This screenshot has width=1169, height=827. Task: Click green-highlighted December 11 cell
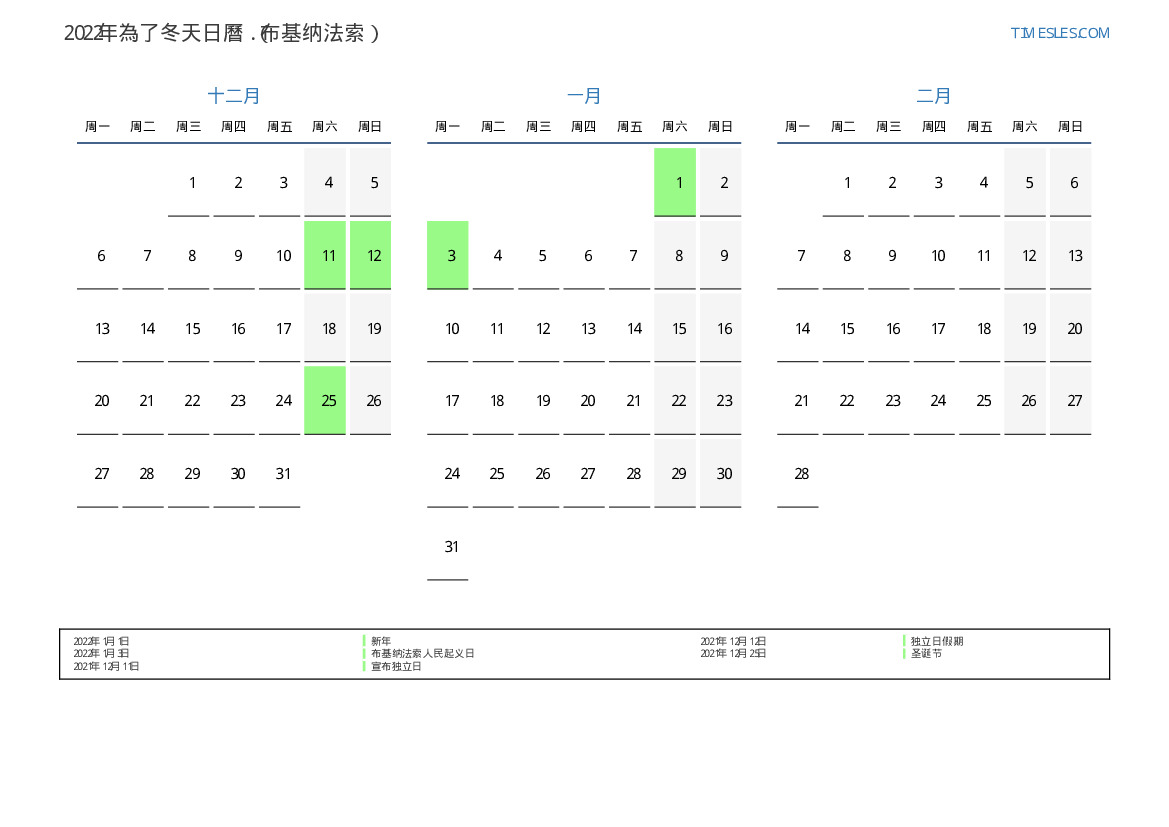point(325,256)
